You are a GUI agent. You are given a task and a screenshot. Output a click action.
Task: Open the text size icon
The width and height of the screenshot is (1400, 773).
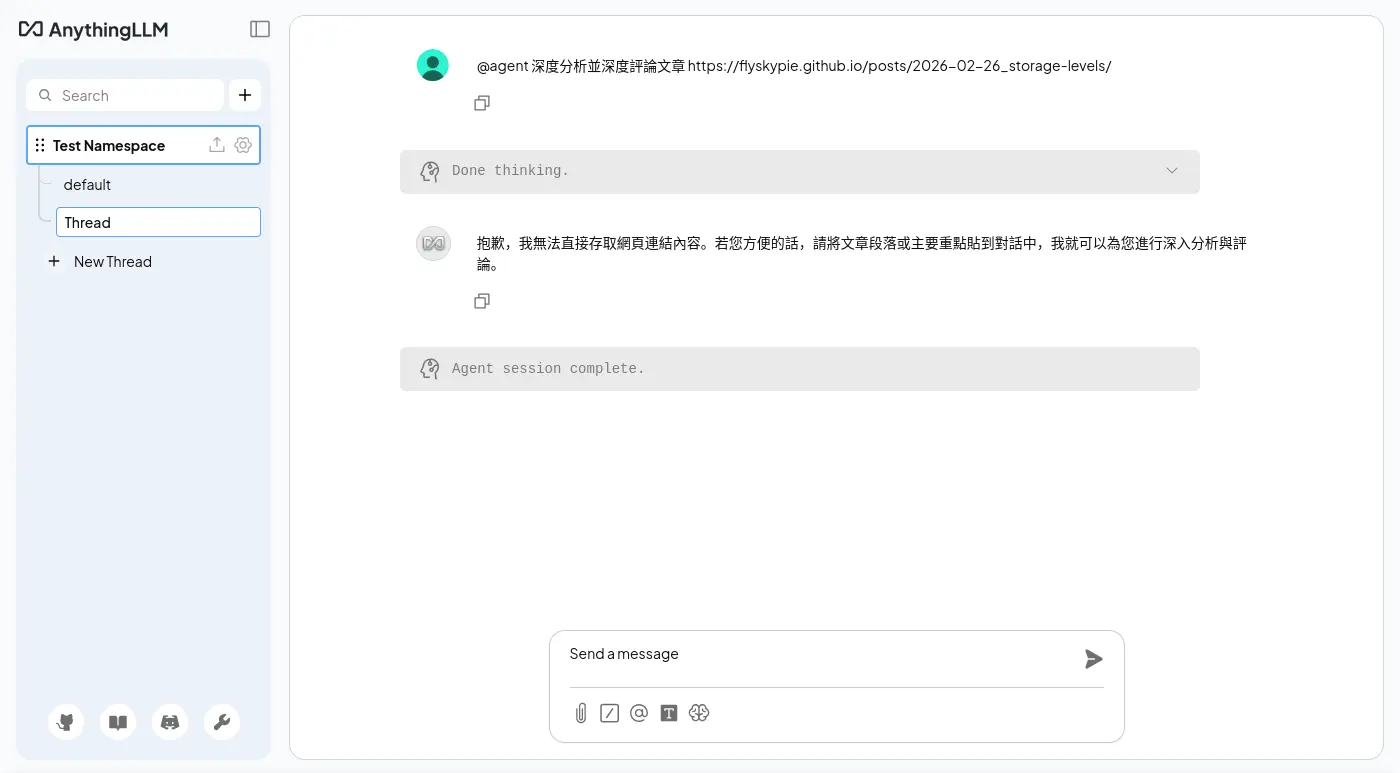tap(669, 713)
